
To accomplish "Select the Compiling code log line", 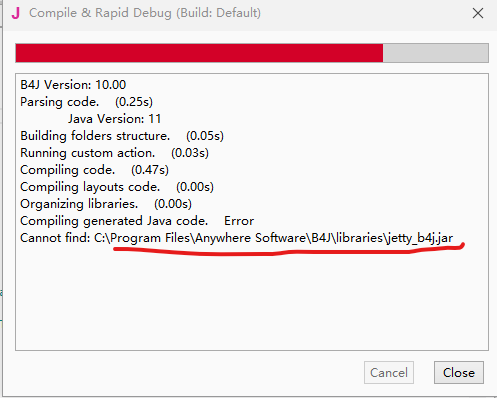I will (94, 170).
